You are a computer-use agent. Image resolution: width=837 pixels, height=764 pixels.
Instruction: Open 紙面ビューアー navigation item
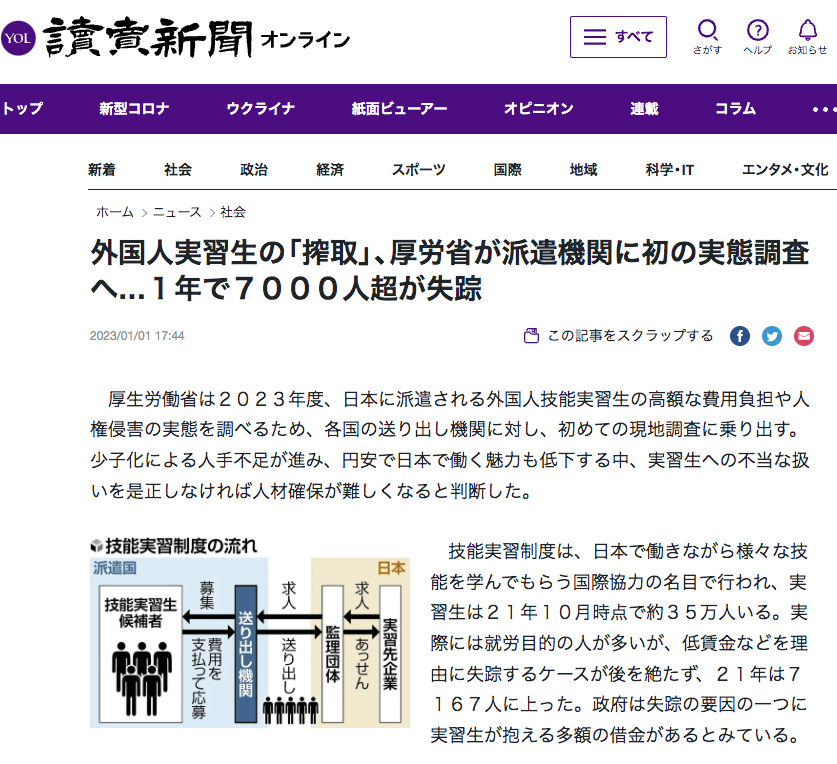[x=399, y=109]
